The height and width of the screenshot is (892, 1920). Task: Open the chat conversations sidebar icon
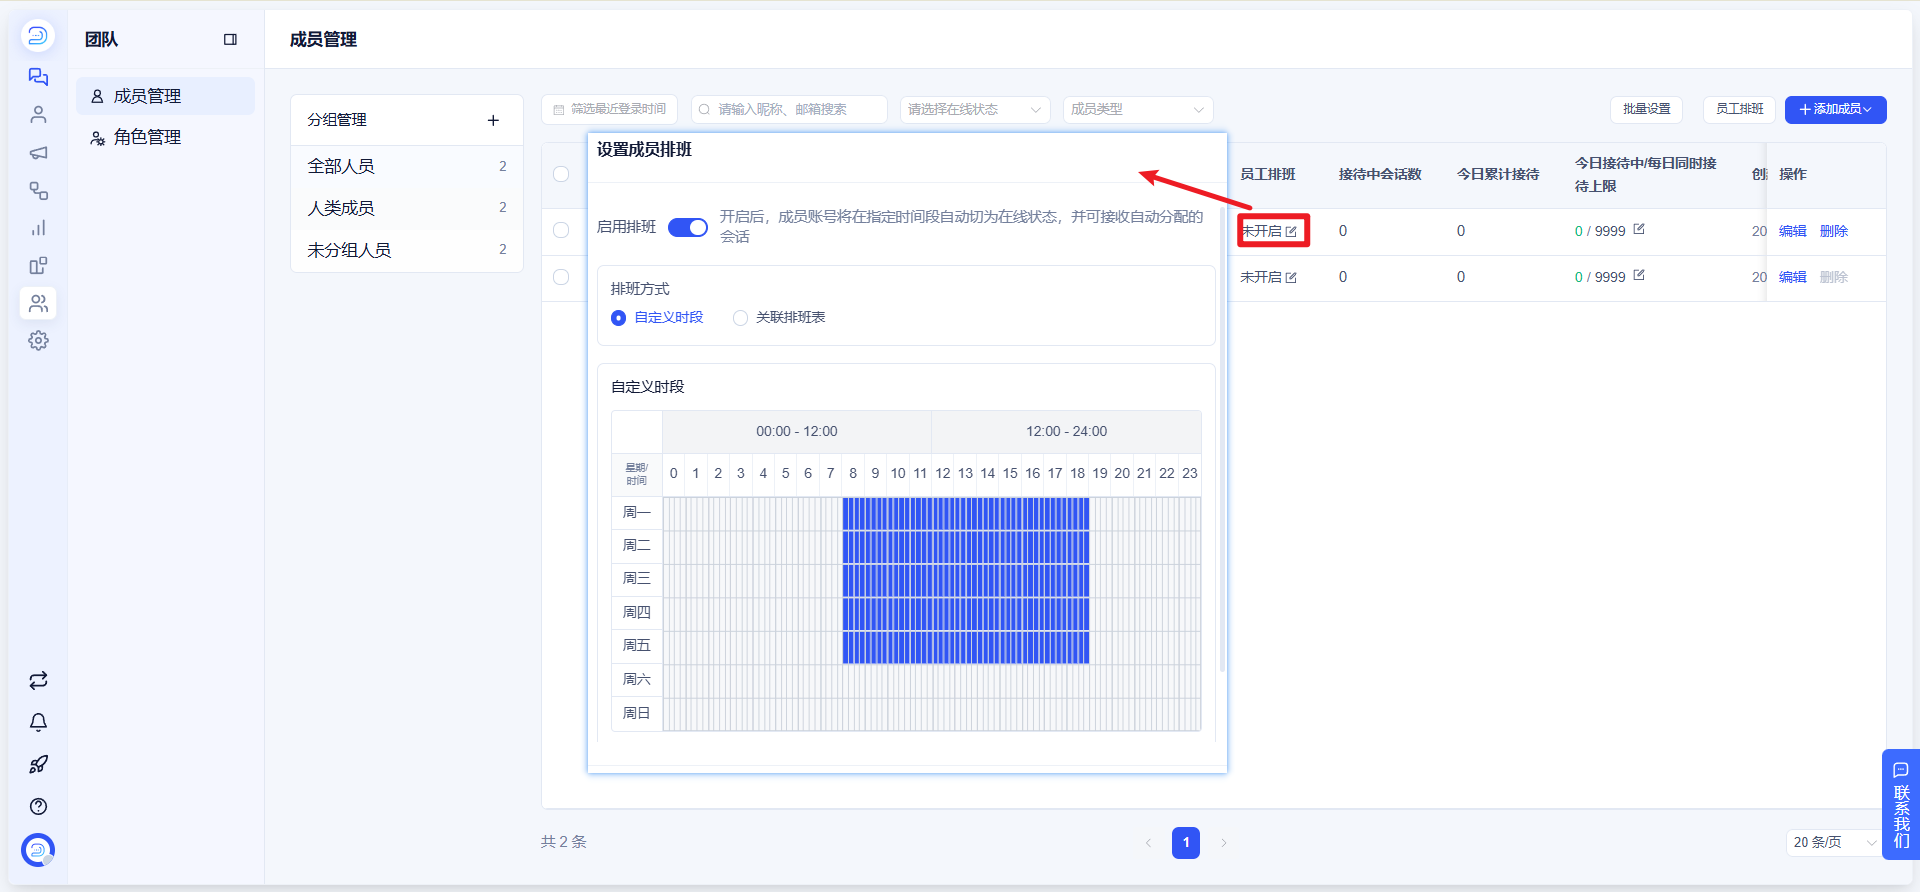pyautogui.click(x=38, y=77)
